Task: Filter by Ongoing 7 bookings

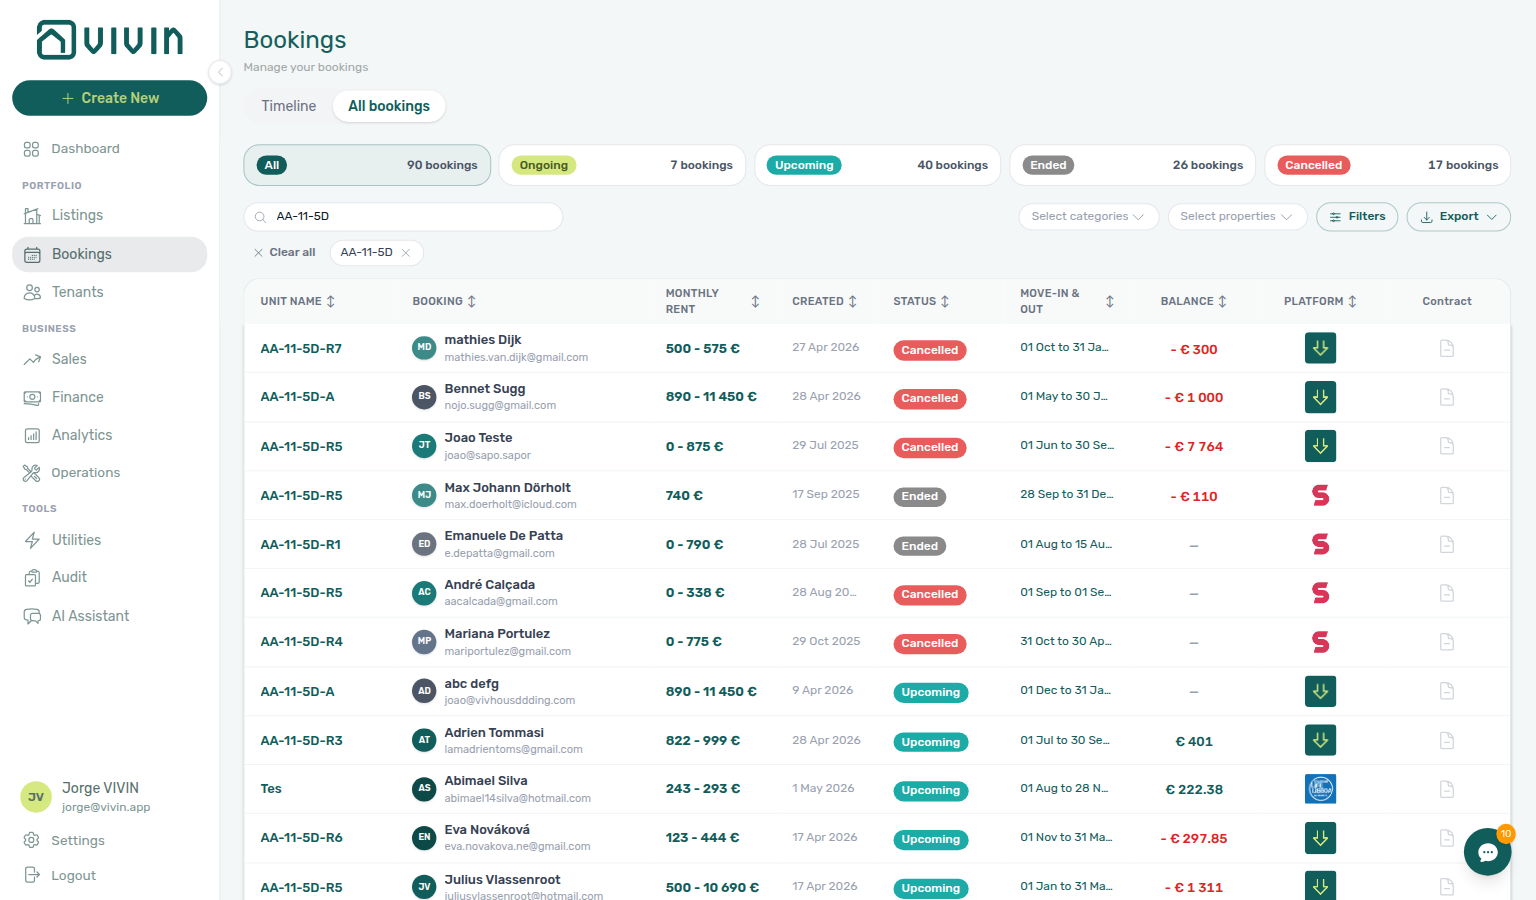Action: tap(622, 165)
